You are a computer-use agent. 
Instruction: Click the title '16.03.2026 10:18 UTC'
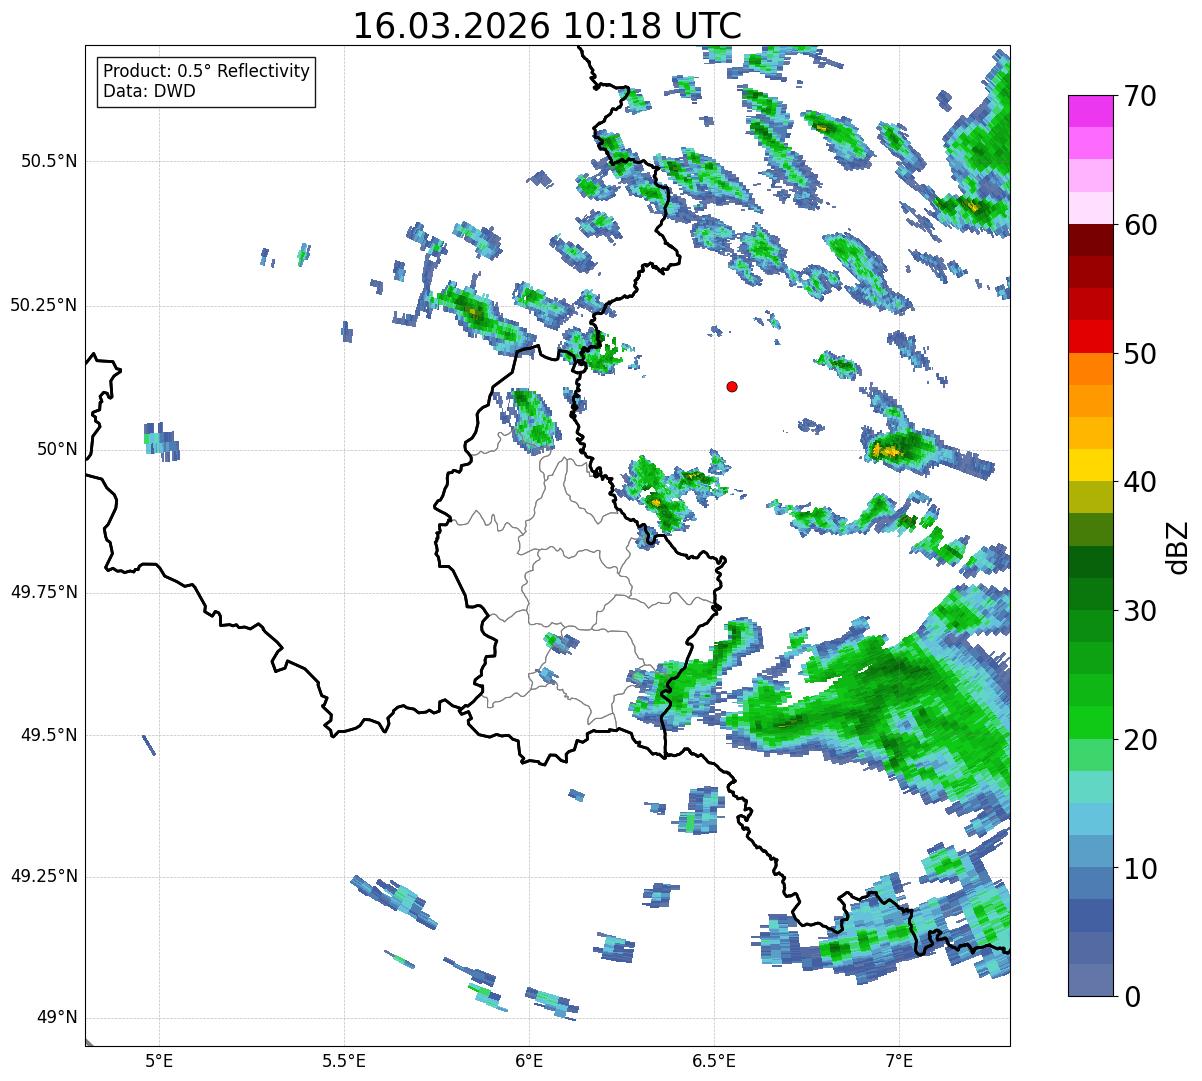pos(547,26)
